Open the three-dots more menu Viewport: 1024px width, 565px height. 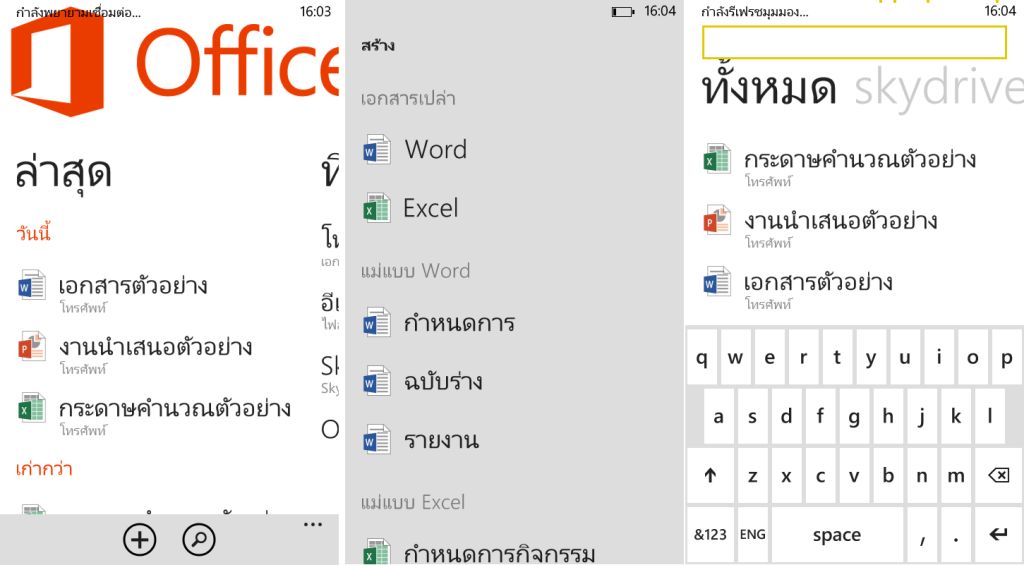[x=313, y=525]
